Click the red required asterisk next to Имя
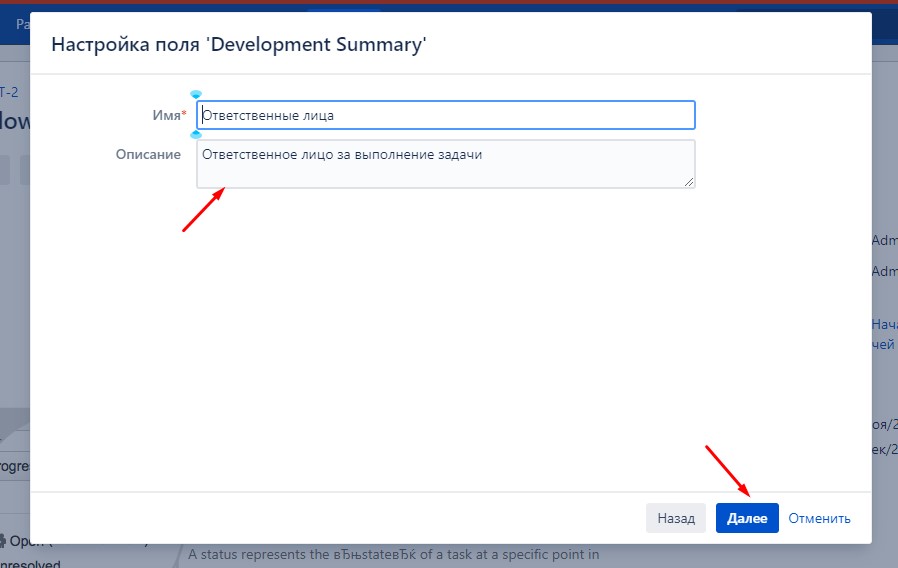 184,113
